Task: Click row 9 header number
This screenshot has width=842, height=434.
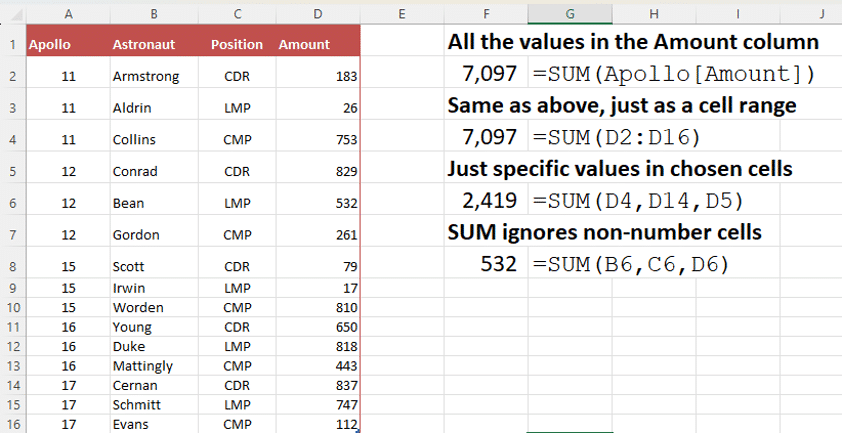Action: 12,287
